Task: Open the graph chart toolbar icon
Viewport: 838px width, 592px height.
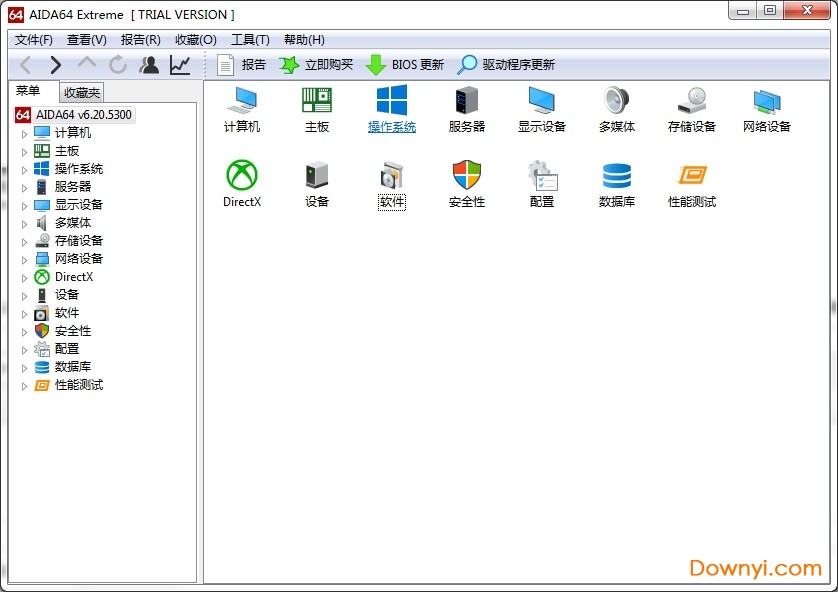Action: tap(180, 65)
